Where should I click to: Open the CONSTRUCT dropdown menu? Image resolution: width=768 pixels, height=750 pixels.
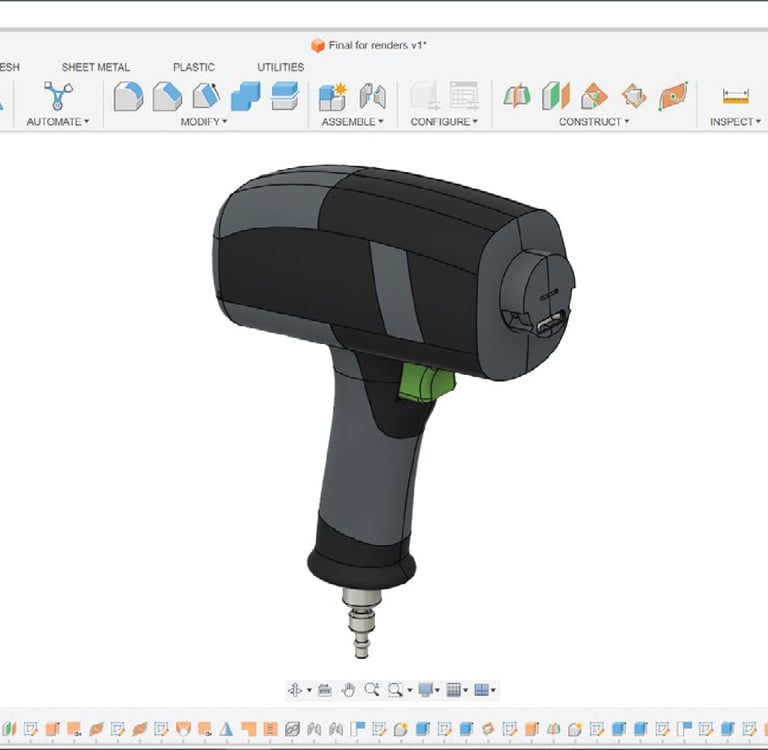point(594,121)
